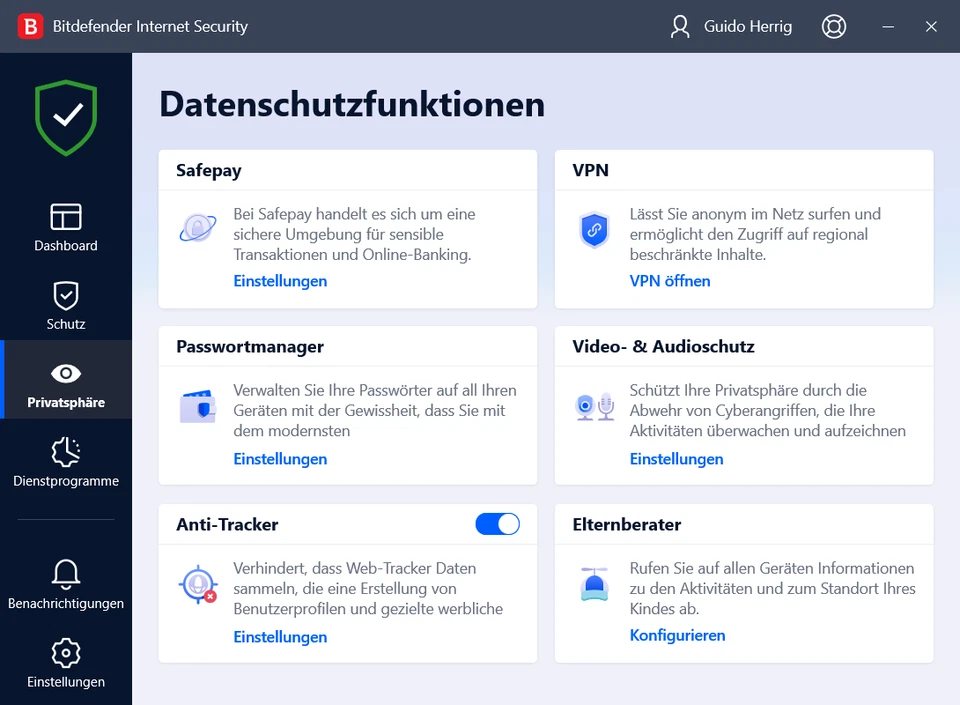Click Konfigurieren under Elternberater
Image resolution: width=960 pixels, height=705 pixels.
pyautogui.click(x=677, y=635)
